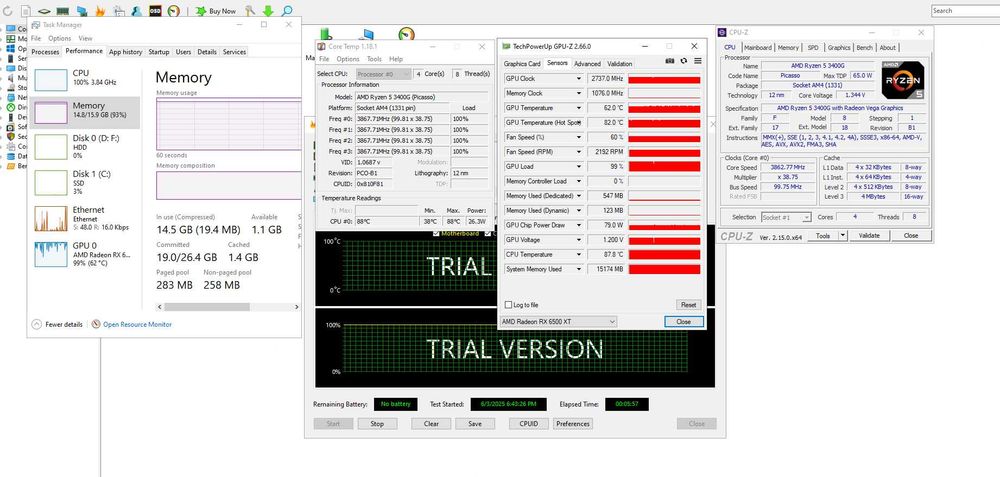The height and width of the screenshot is (477, 1000).
Task: Click the GPU-Z screenshot camera icon
Action: click(x=670, y=61)
